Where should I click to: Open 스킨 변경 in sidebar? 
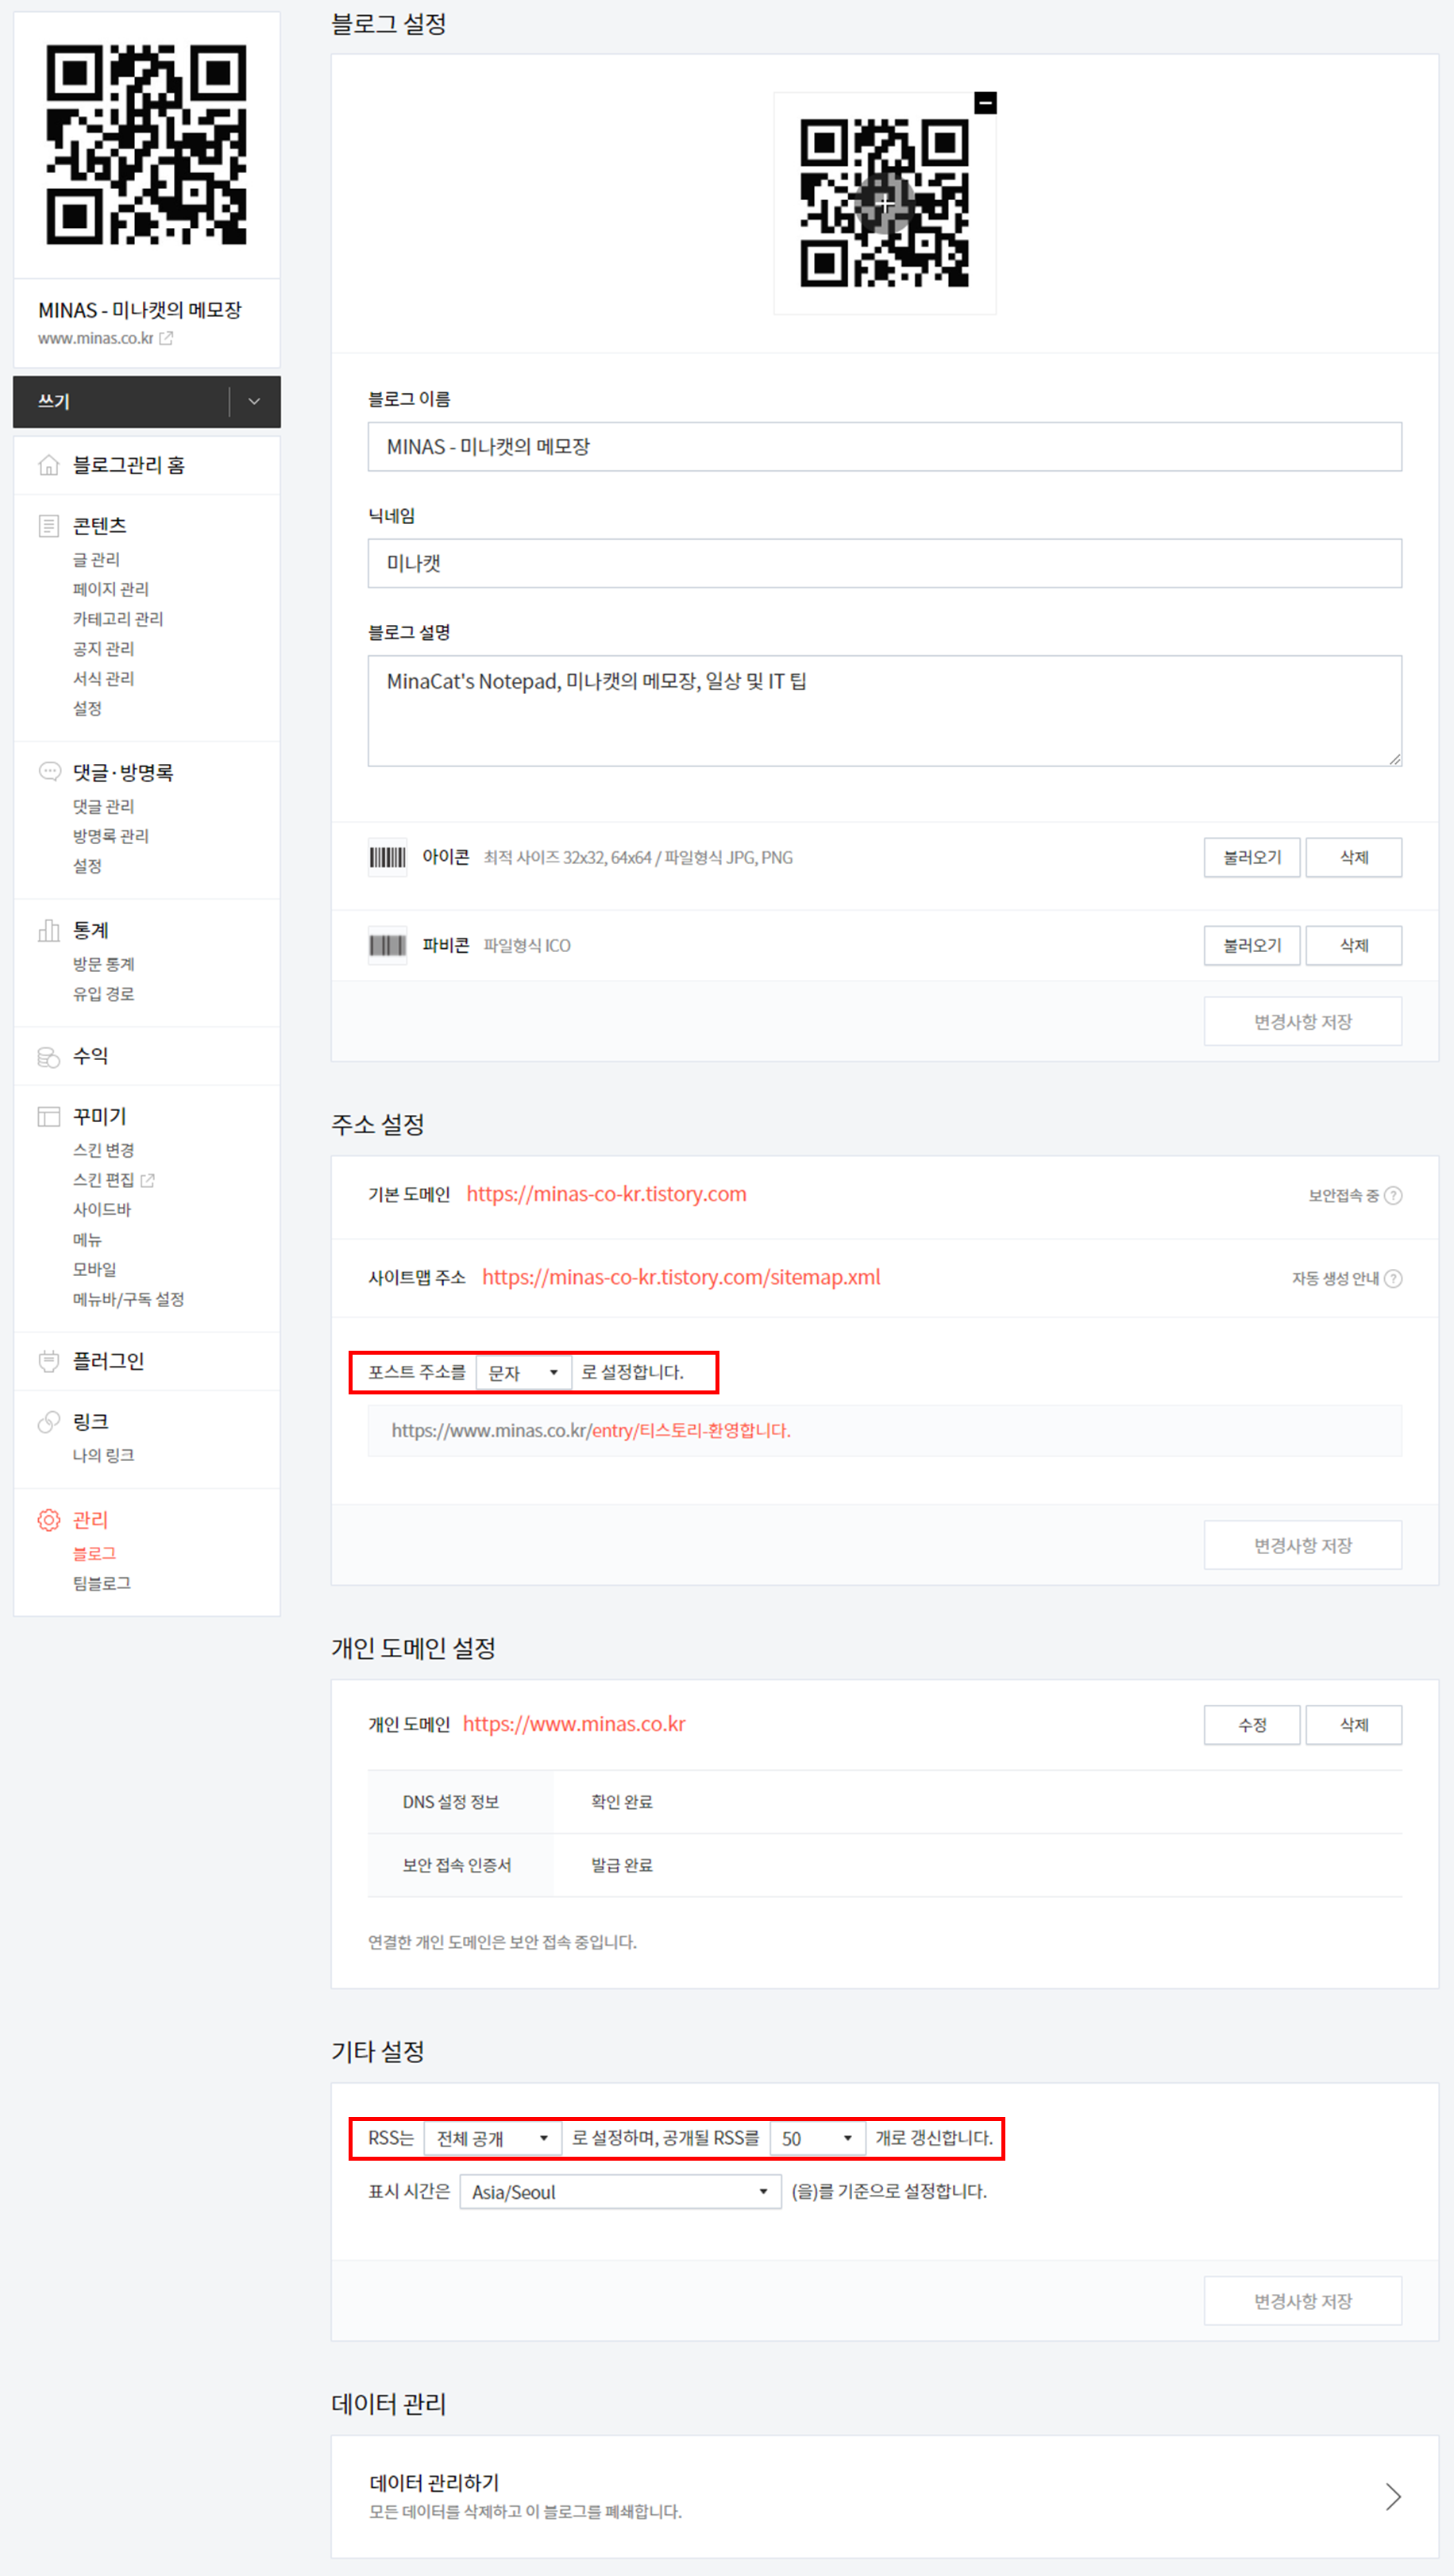(103, 1150)
